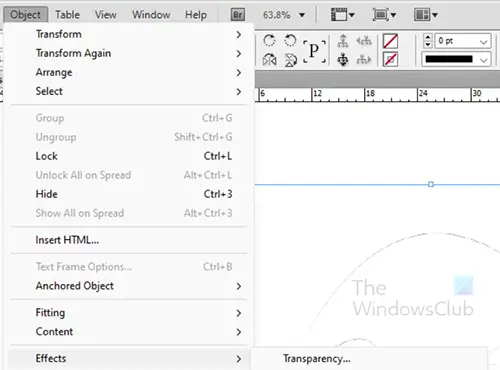
Task: Open the Window menu
Action: (x=151, y=15)
